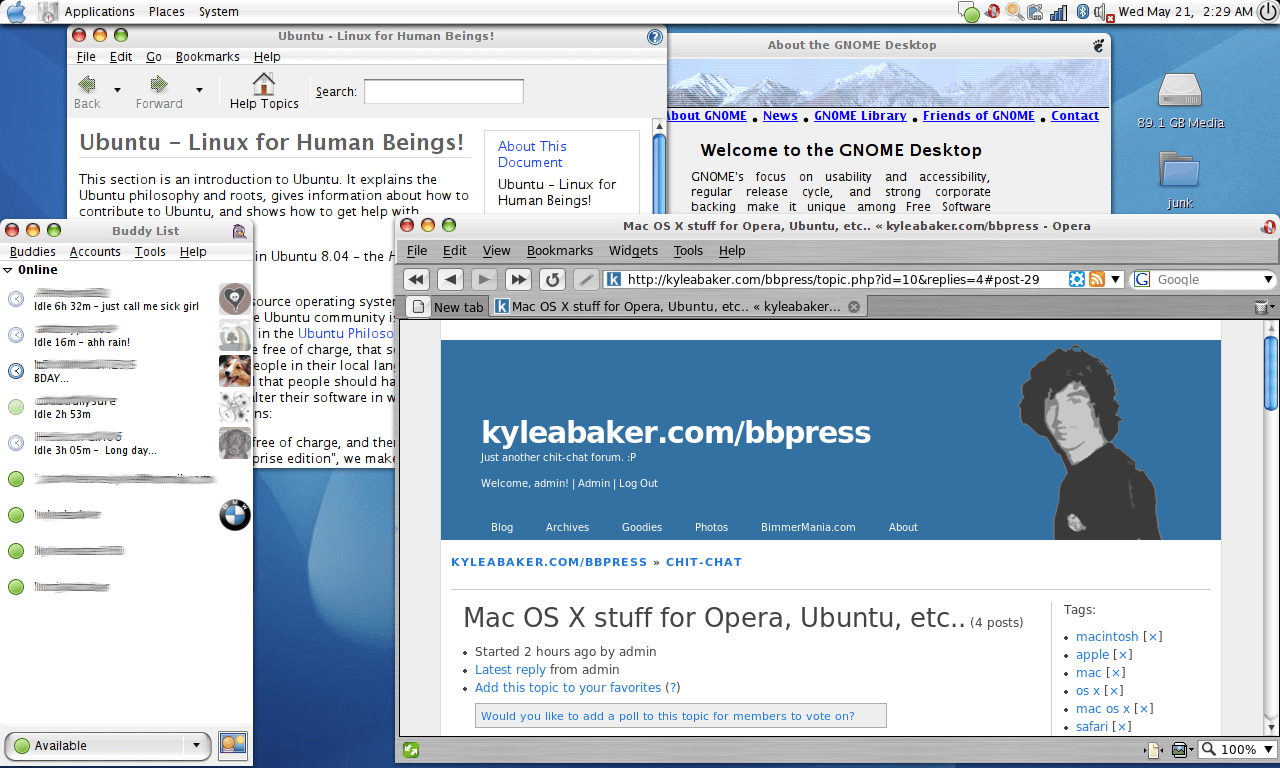Click the clock showing Wed May 21
The height and width of the screenshot is (768, 1280).
[x=1185, y=12]
